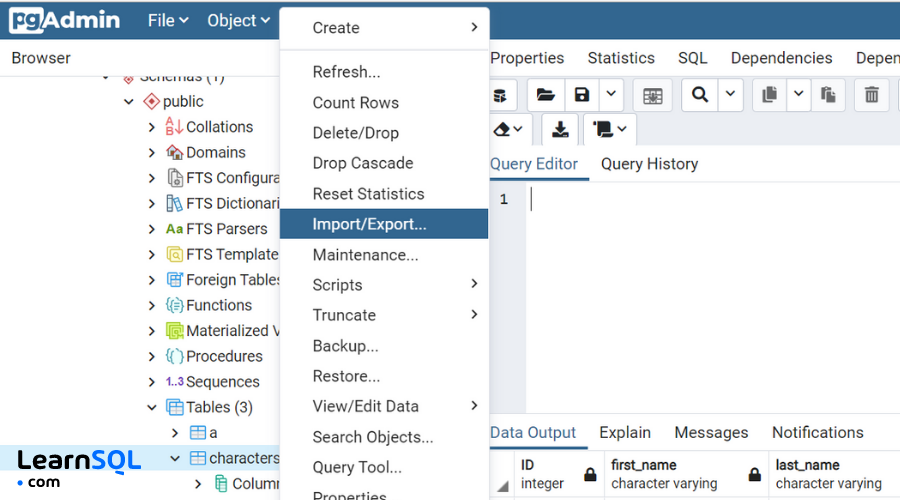Expand the FTS Parsers node
The image size is (900, 500).
(x=152, y=229)
